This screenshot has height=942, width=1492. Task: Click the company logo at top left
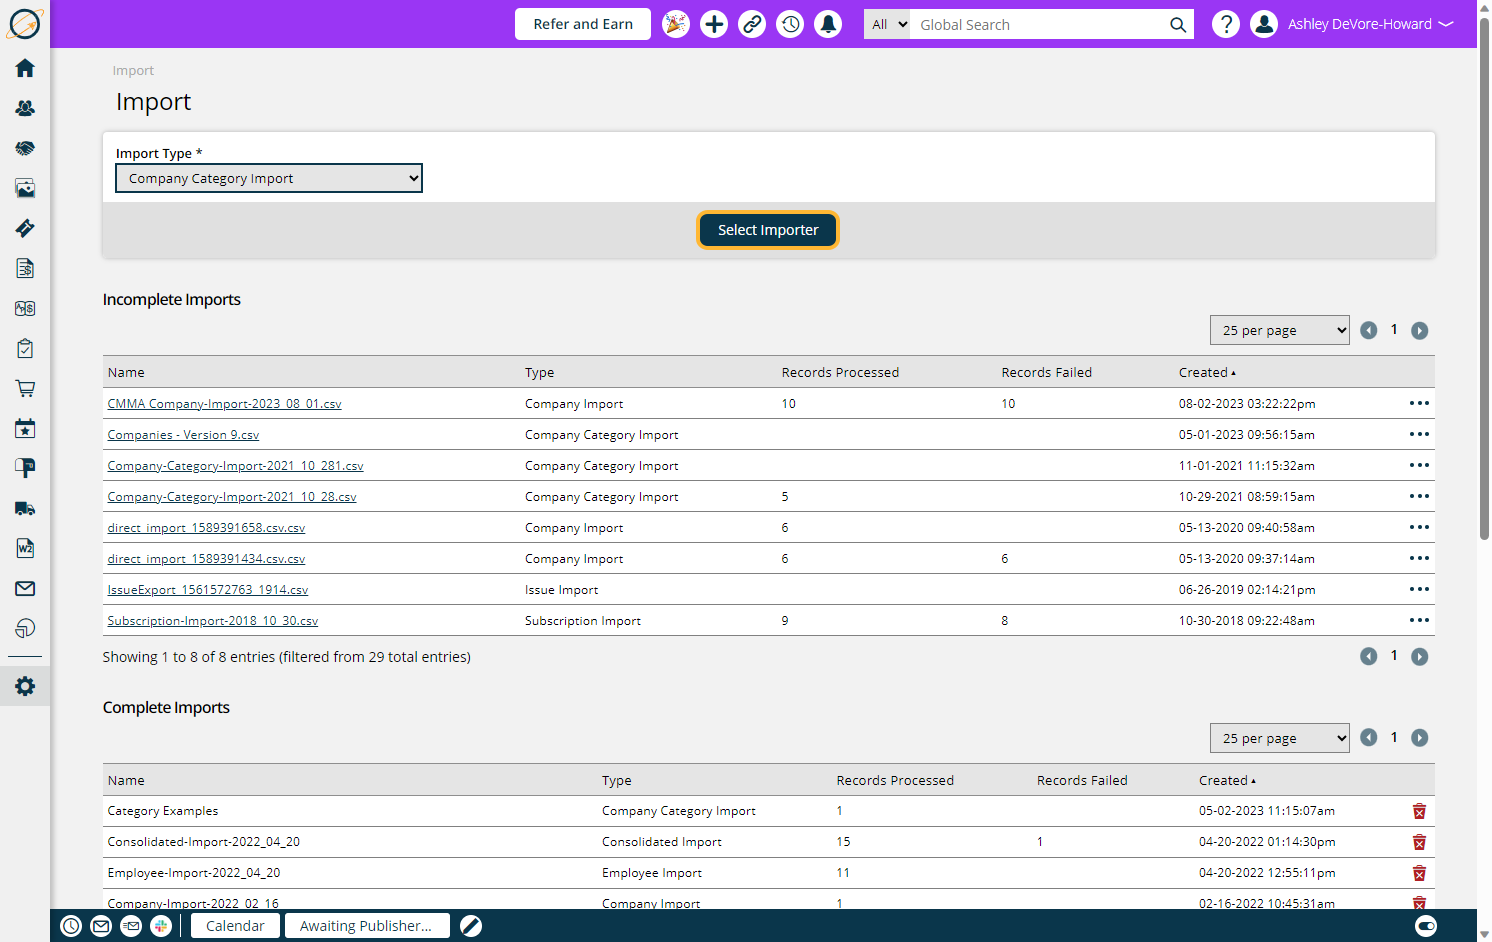(24, 23)
